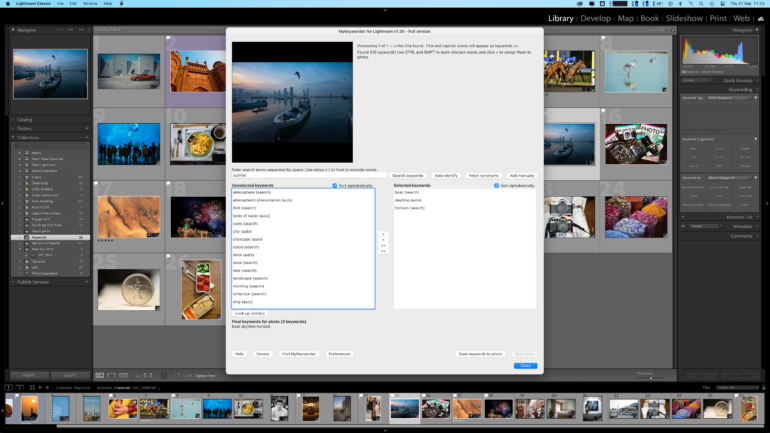Click the Import button

[29, 375]
